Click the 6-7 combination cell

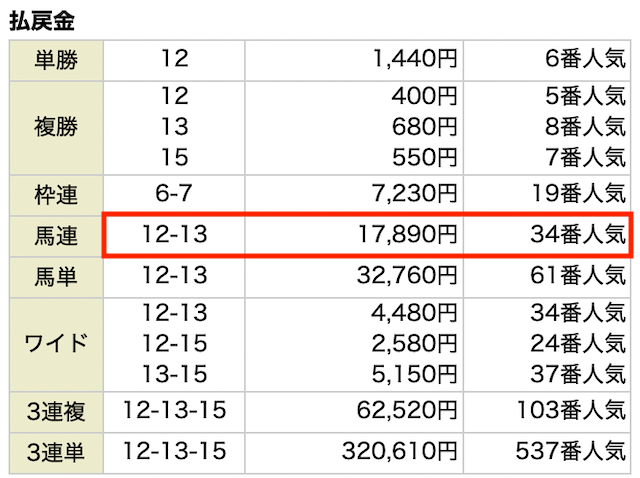[x=174, y=197]
